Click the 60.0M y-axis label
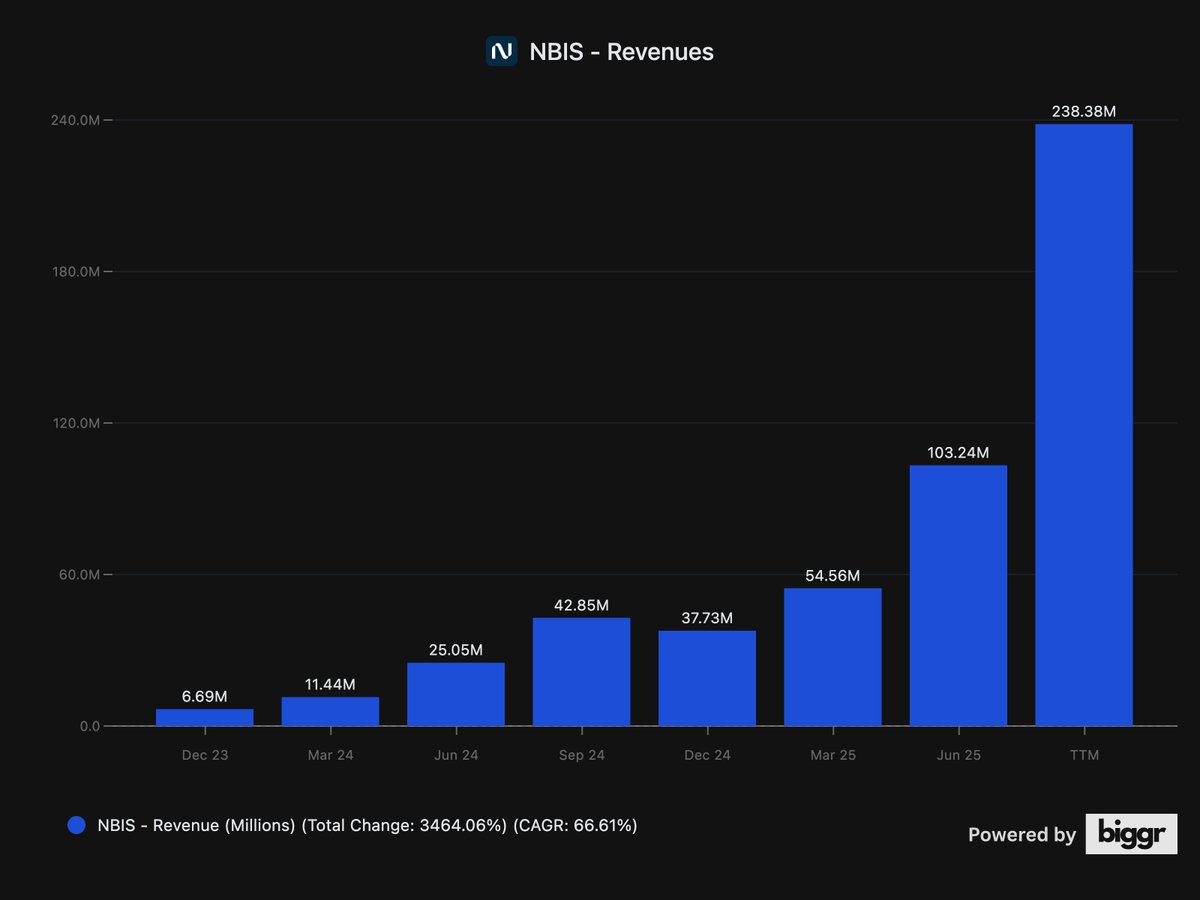 tap(81, 575)
